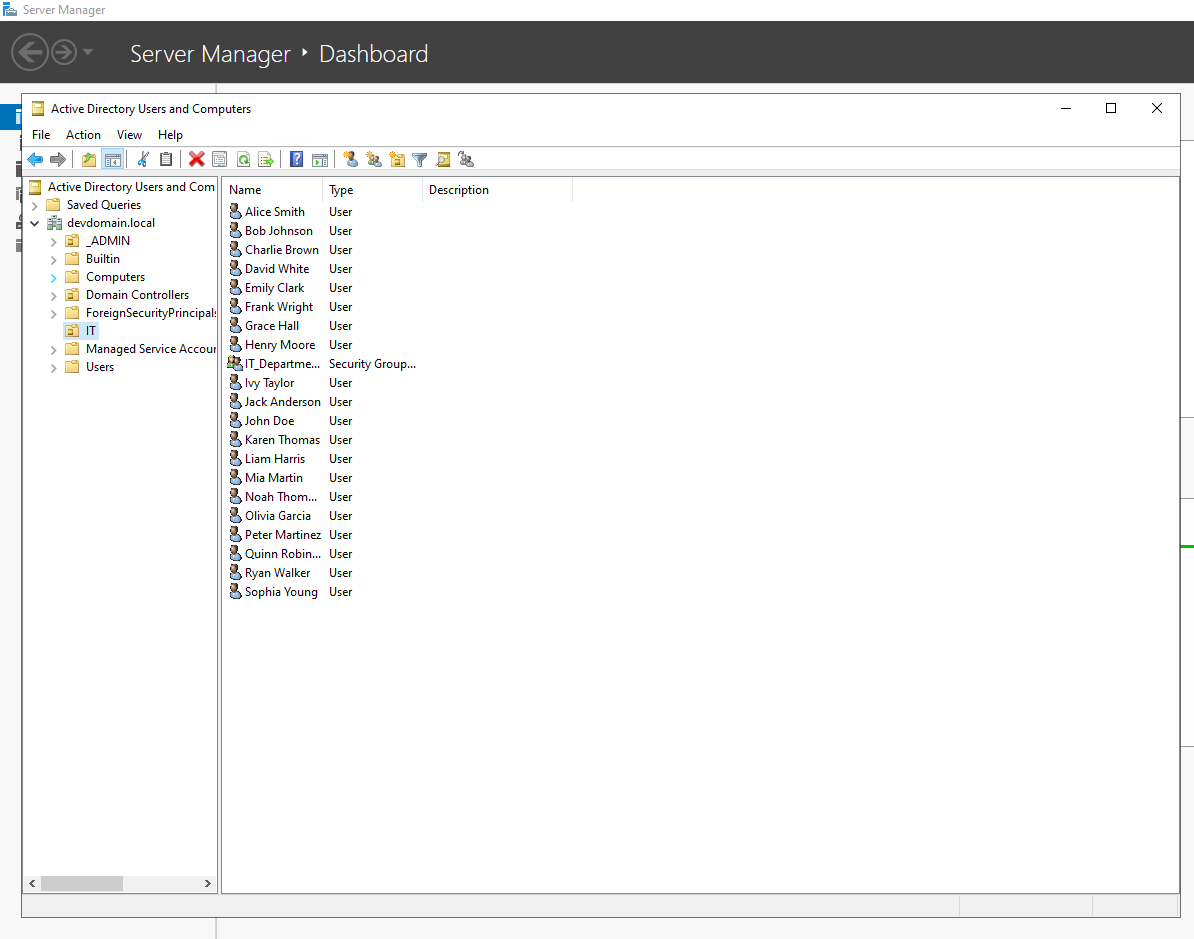The height and width of the screenshot is (939, 1194).
Task: Click the Paste clipboard icon
Action: (x=166, y=159)
